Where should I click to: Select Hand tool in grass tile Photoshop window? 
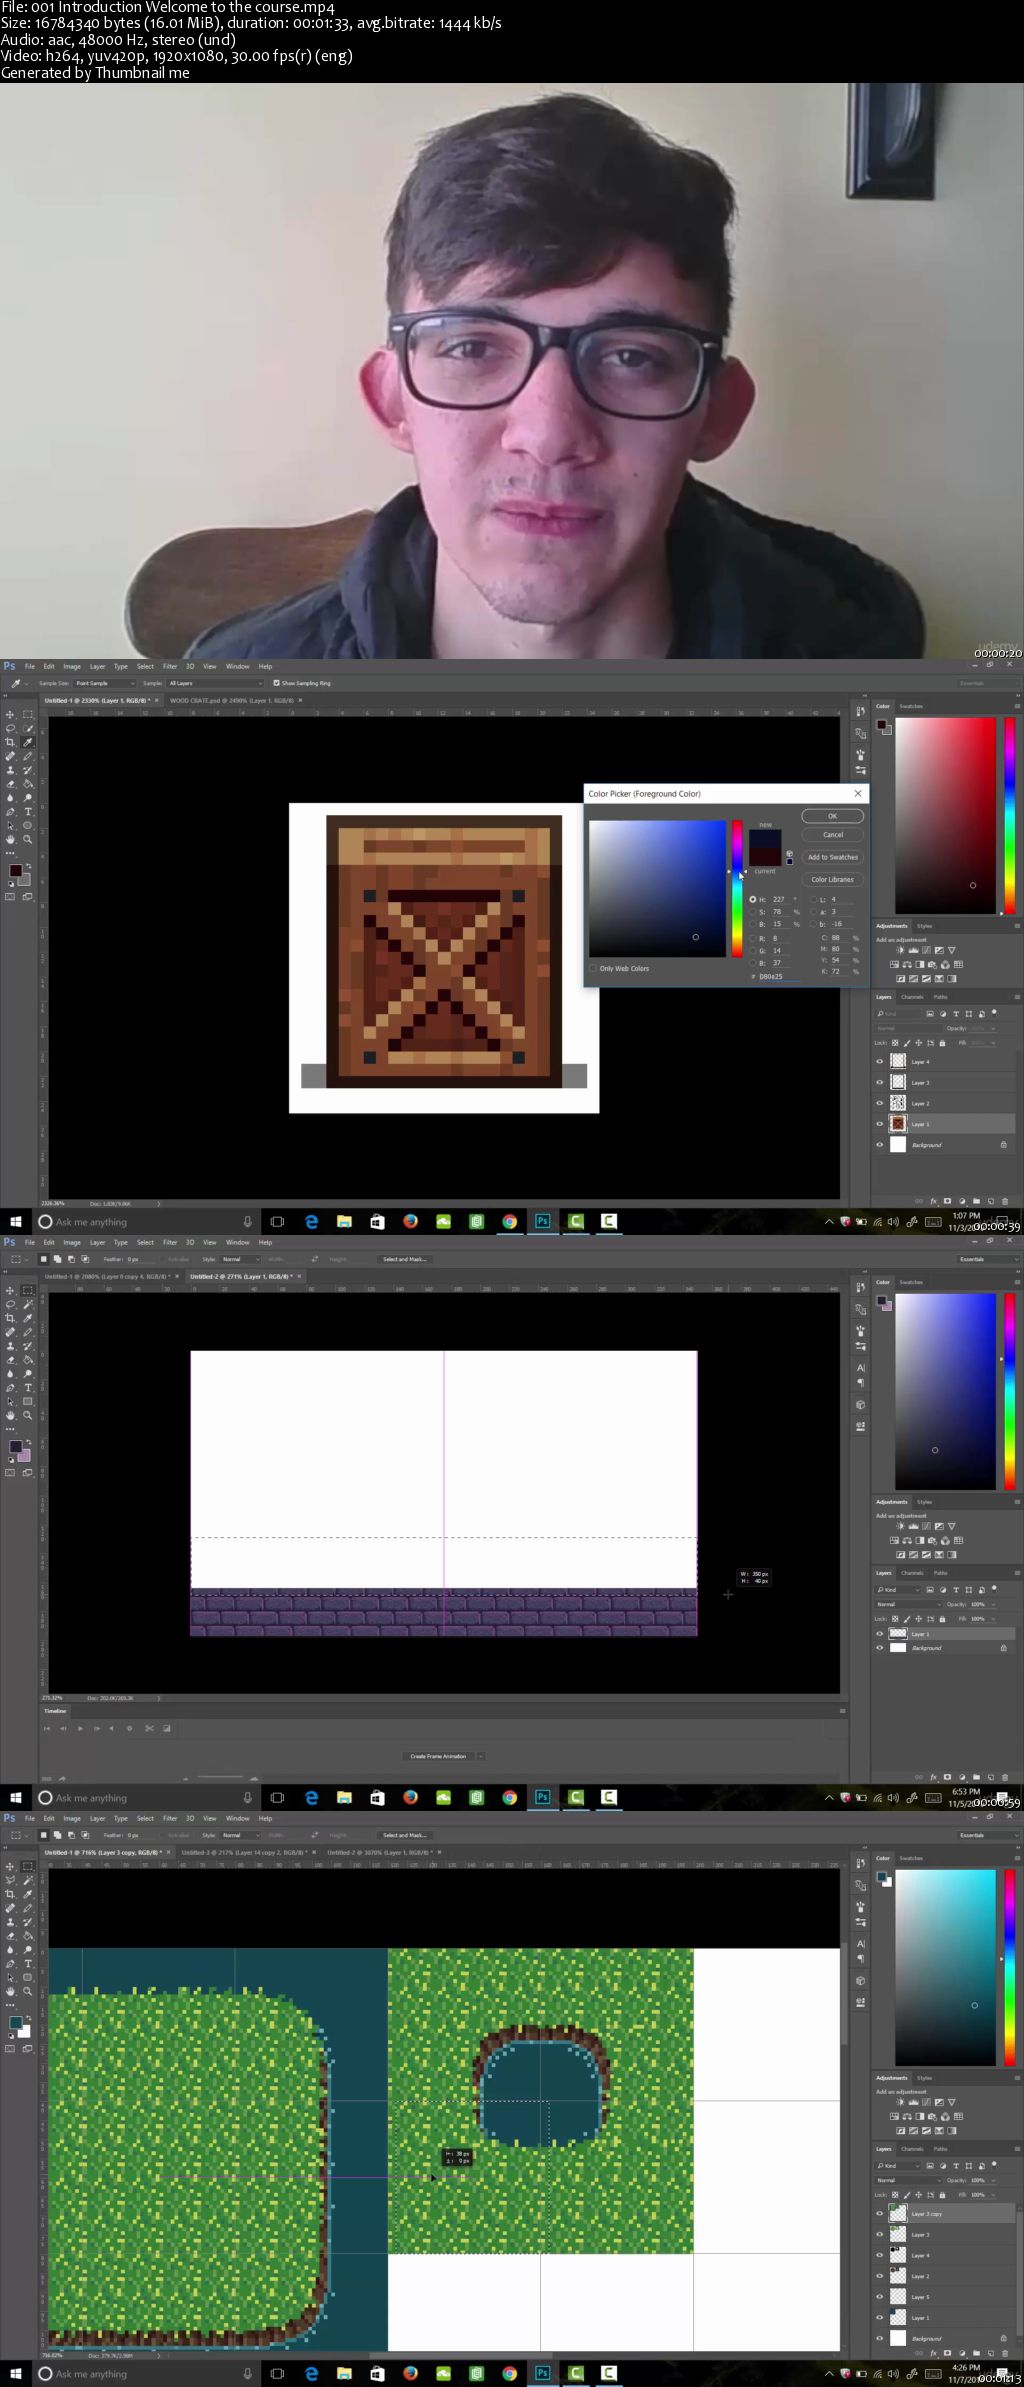[x=10, y=1991]
